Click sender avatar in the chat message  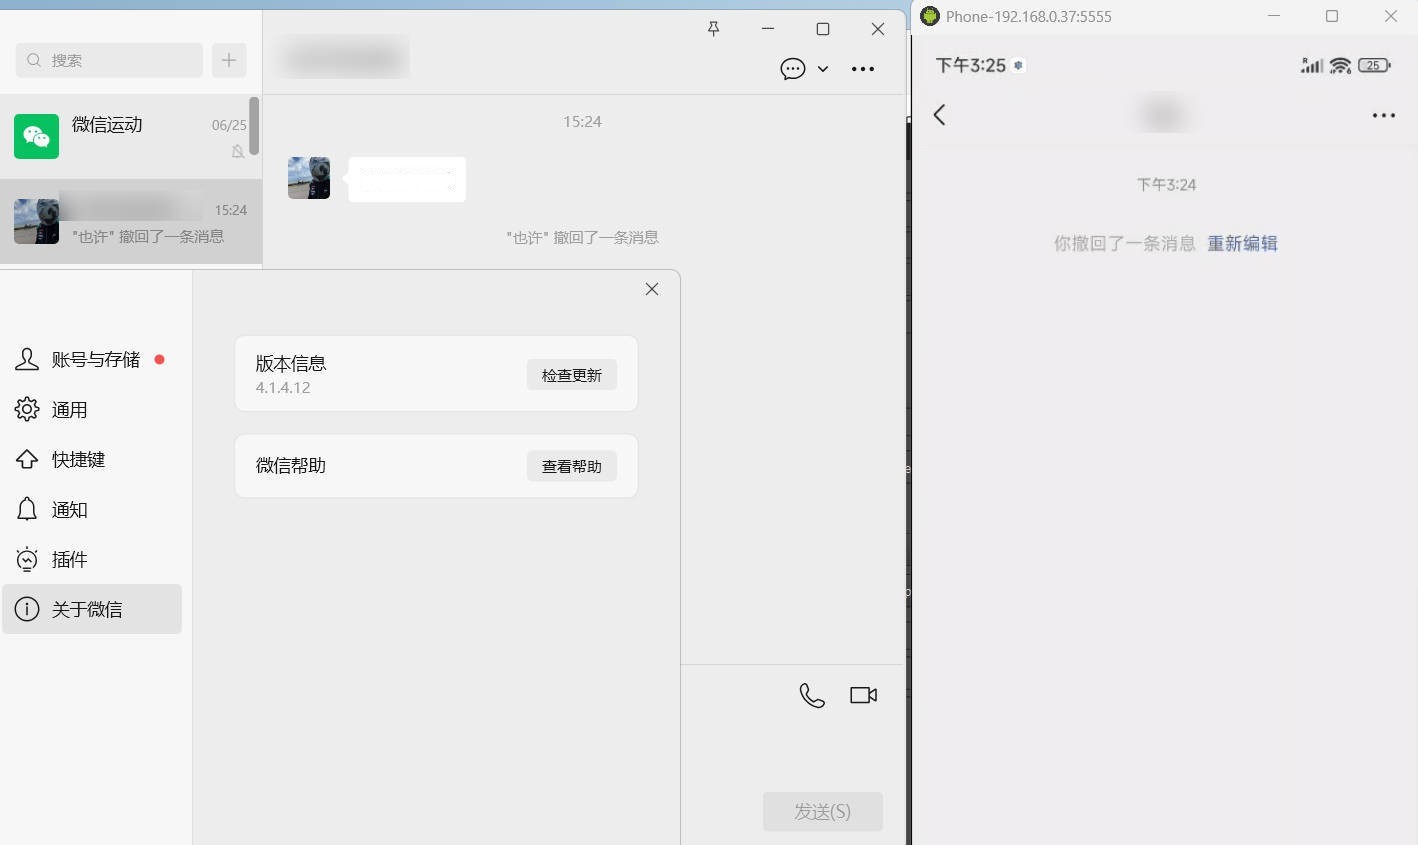tap(309, 178)
